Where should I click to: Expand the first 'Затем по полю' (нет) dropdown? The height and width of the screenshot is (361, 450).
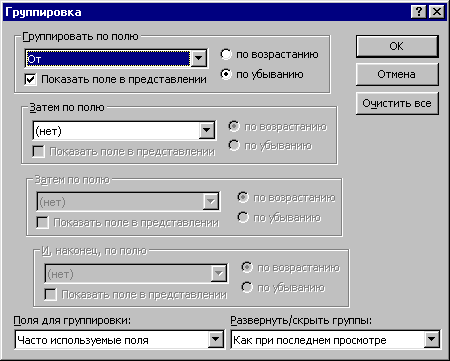pos(207,130)
